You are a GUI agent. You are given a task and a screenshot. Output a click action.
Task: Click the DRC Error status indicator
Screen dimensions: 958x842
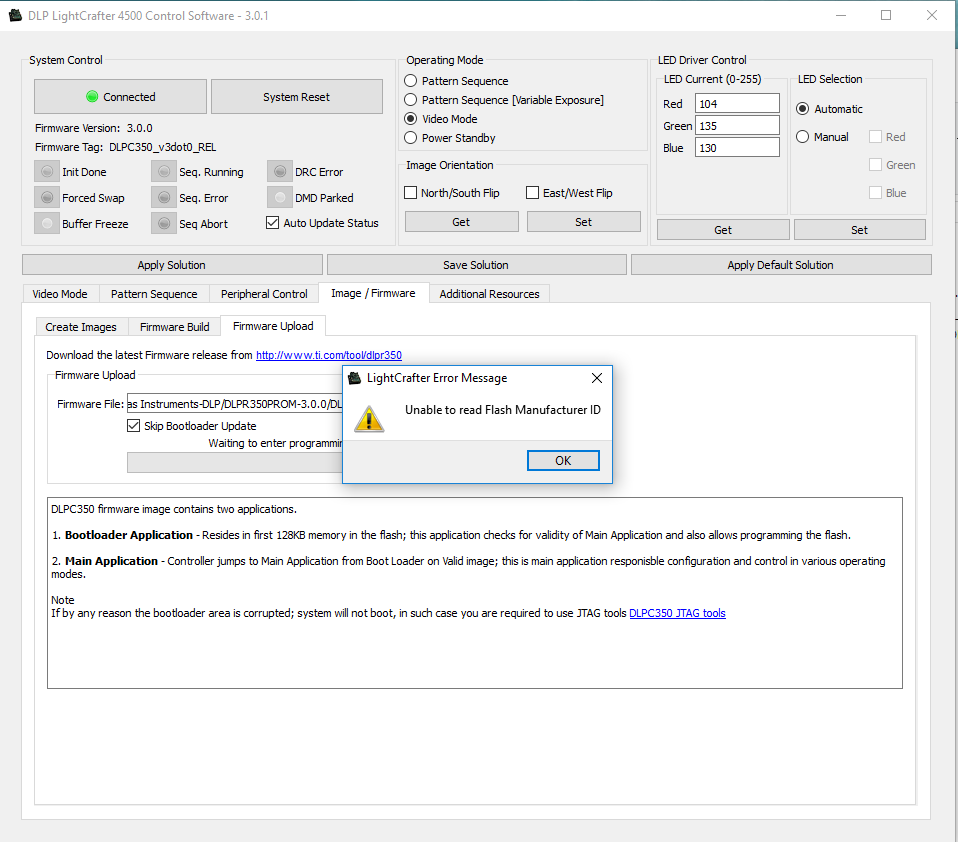click(280, 172)
